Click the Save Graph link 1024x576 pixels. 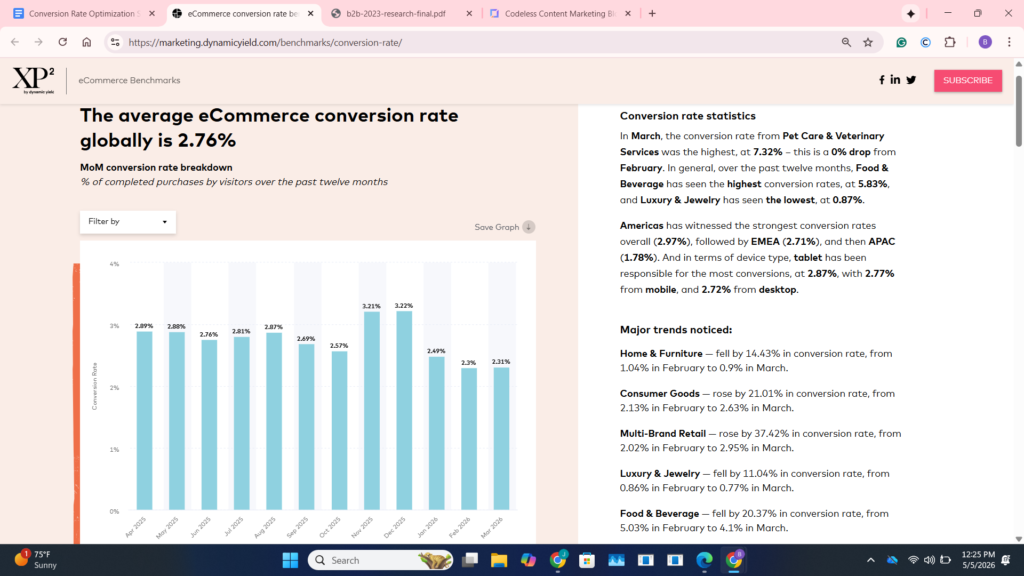tap(496, 227)
